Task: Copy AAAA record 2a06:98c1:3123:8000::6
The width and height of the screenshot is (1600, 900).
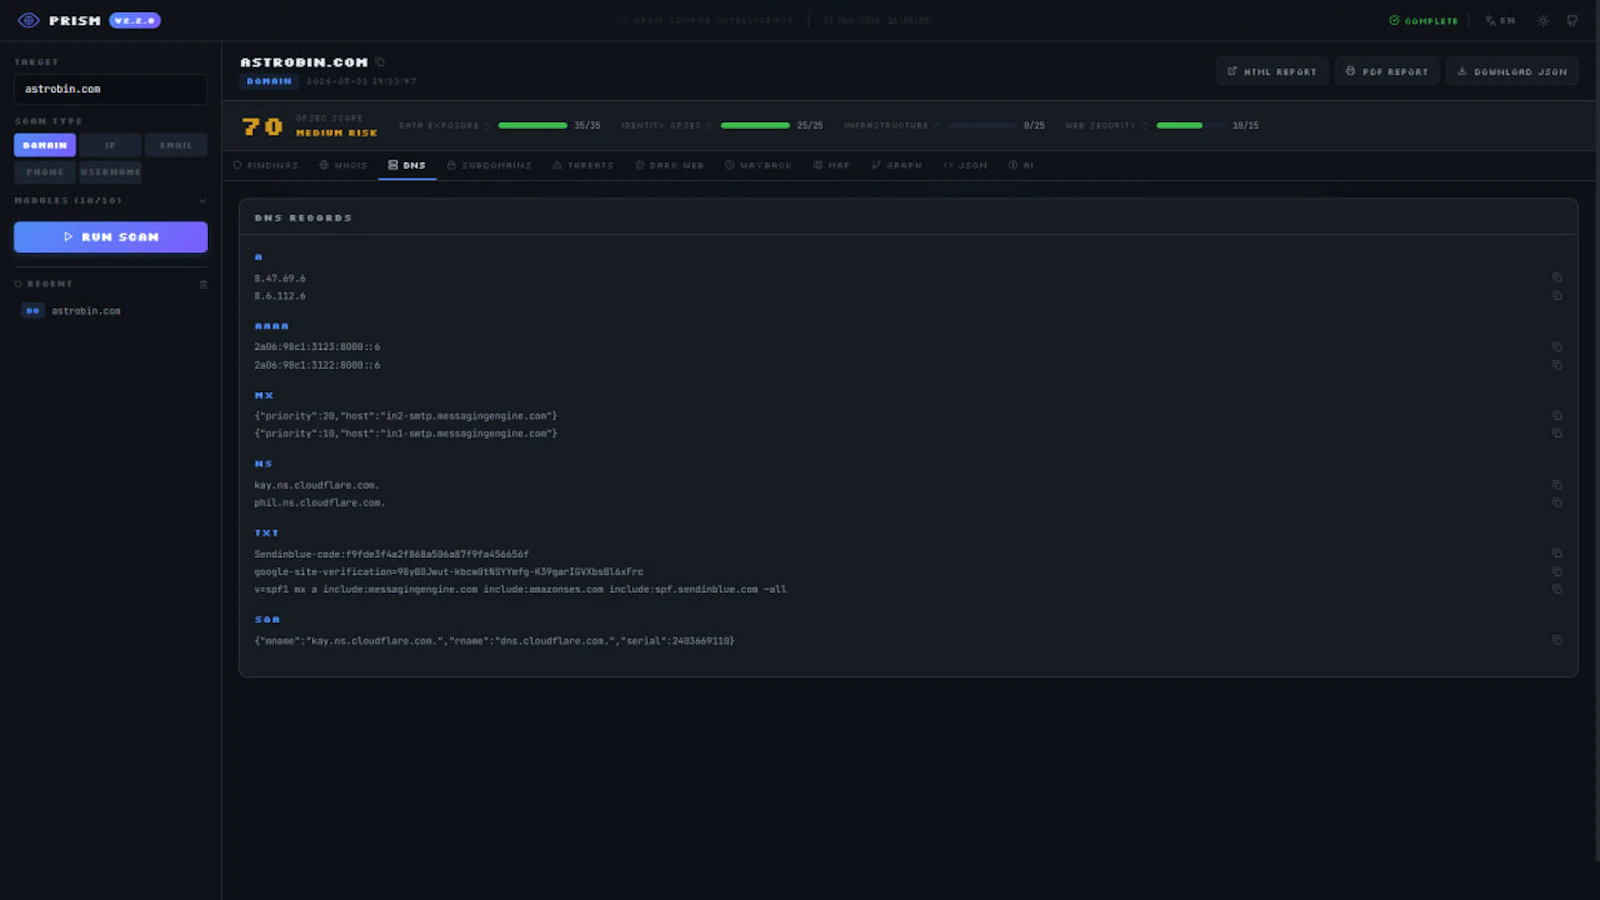Action: [1557, 347]
